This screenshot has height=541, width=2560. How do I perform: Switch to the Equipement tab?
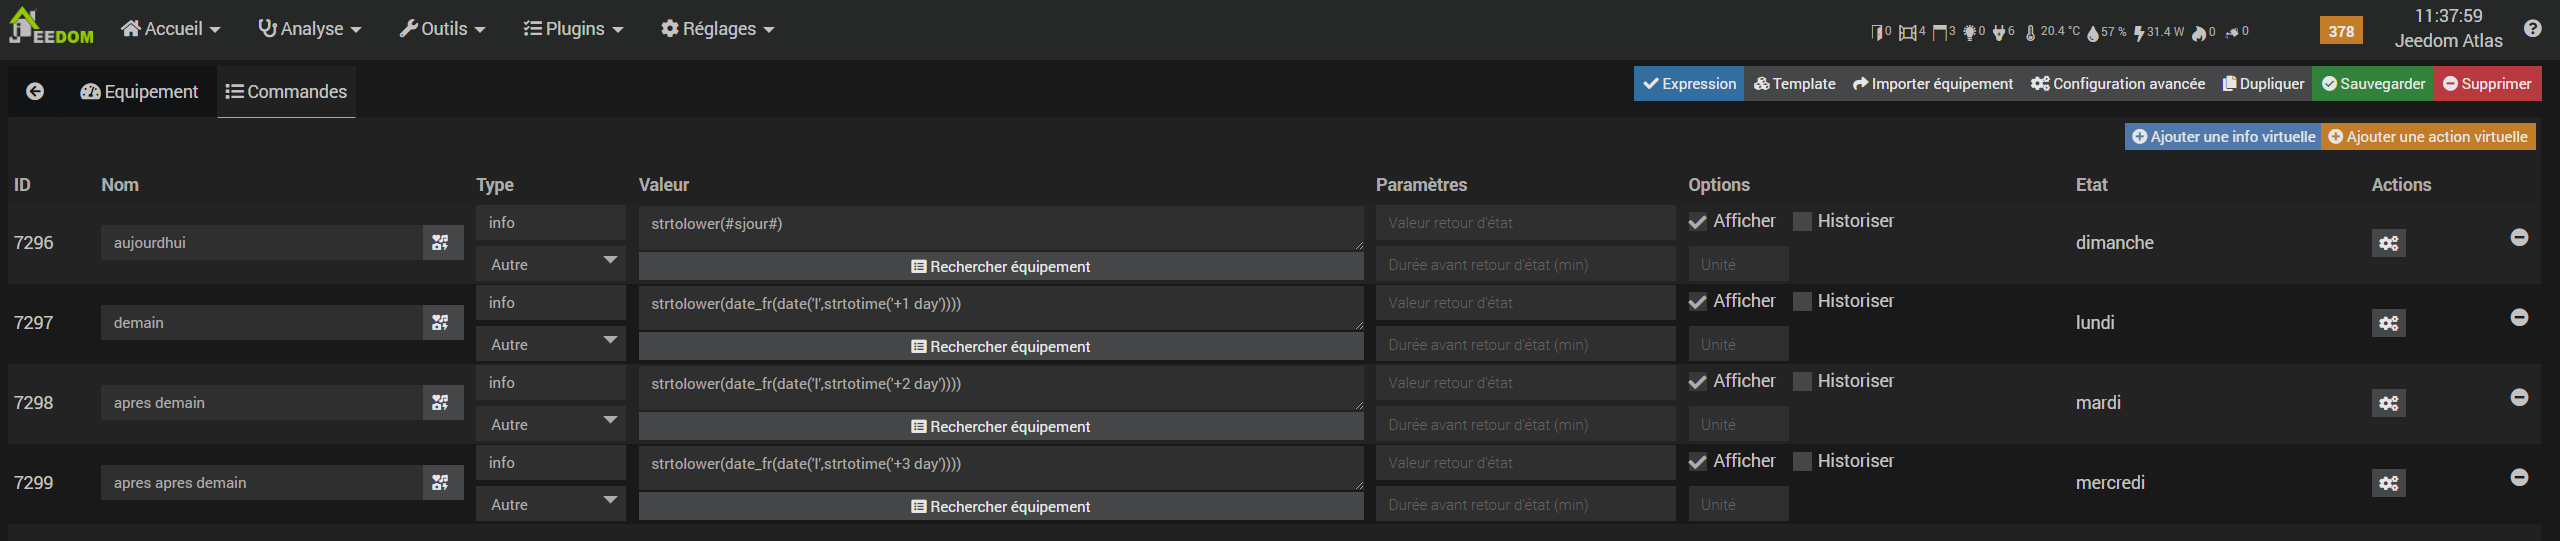[x=140, y=91]
